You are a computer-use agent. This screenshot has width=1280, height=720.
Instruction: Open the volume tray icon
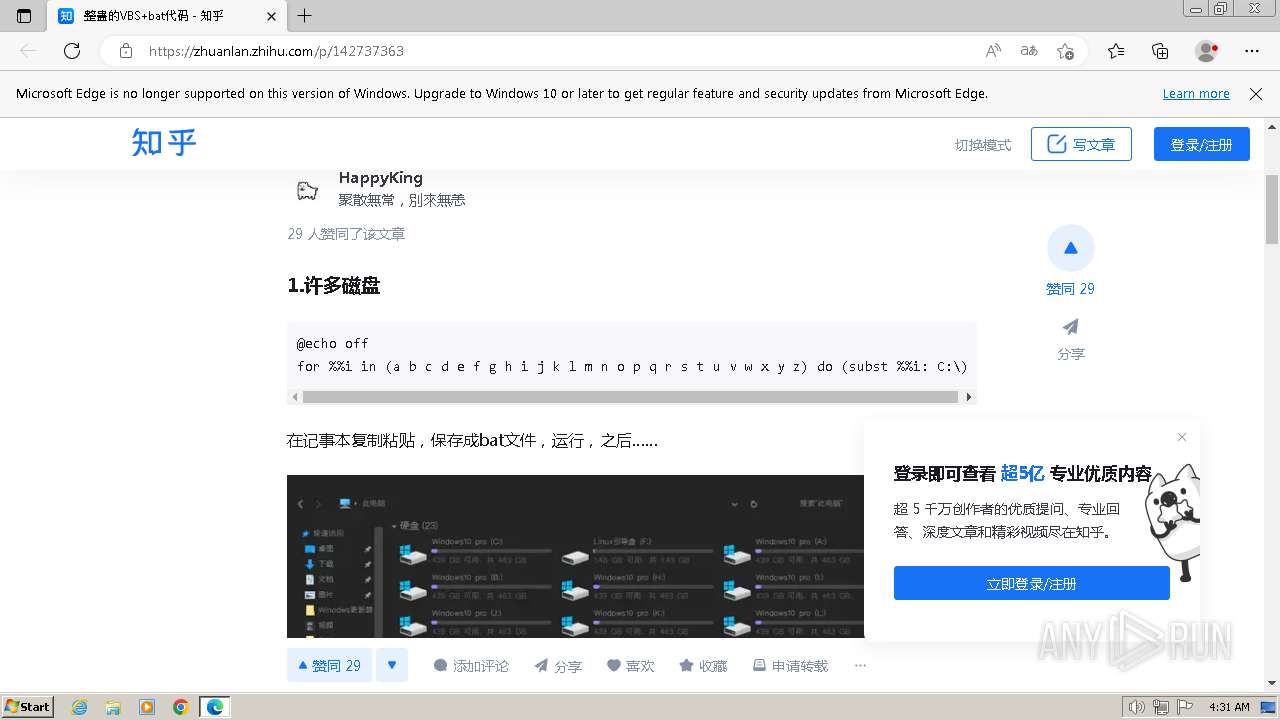click(1137, 707)
